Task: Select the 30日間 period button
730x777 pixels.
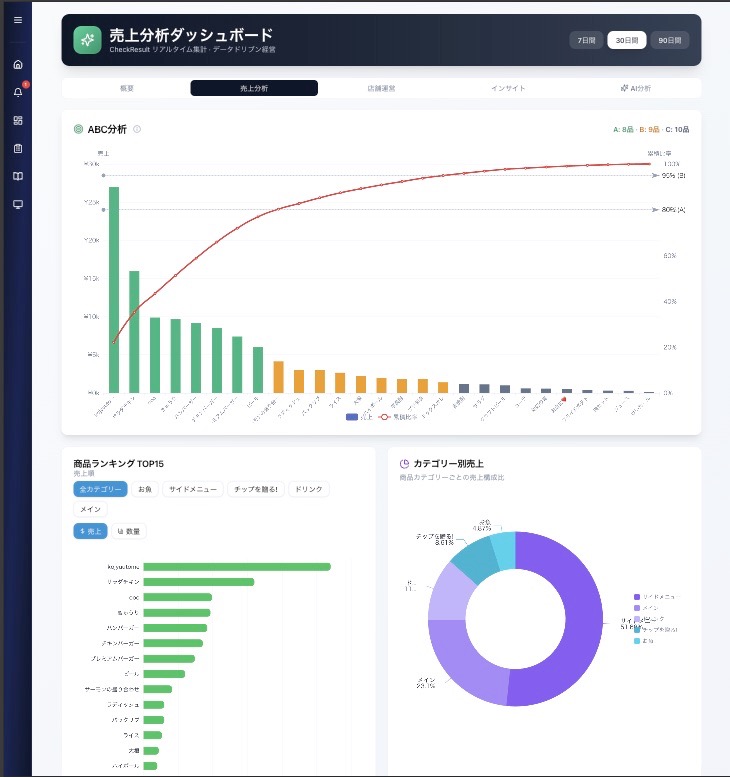Action: (x=627, y=40)
